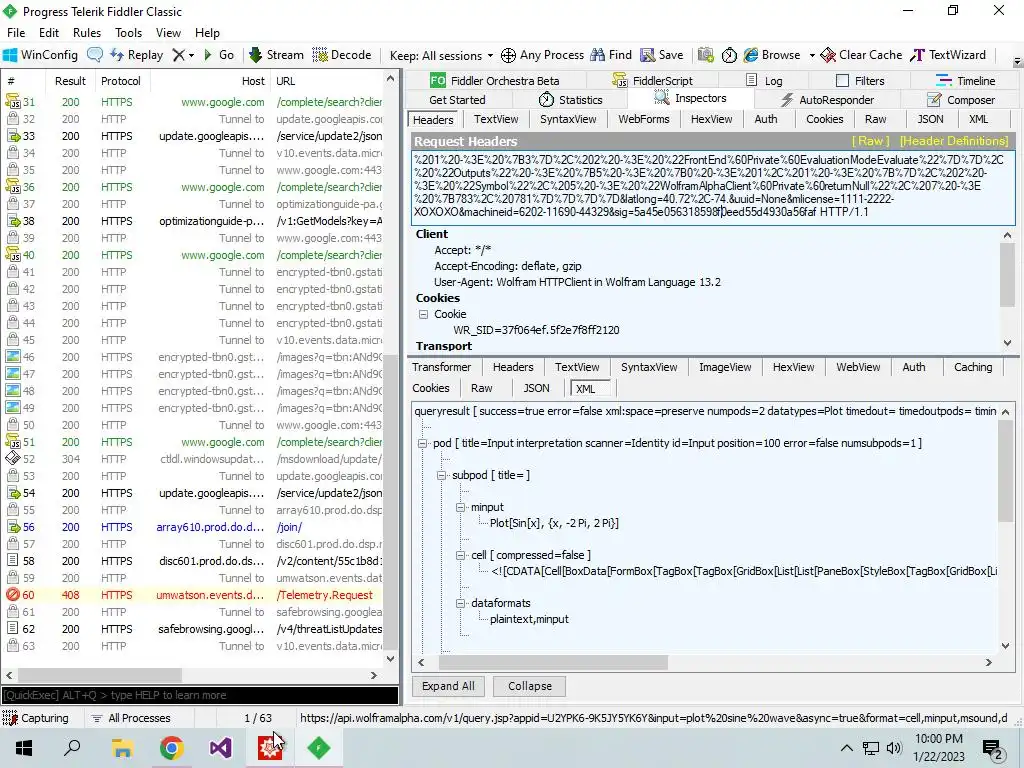
Task: Open Visual Studio from taskbar
Action: click(x=221, y=748)
